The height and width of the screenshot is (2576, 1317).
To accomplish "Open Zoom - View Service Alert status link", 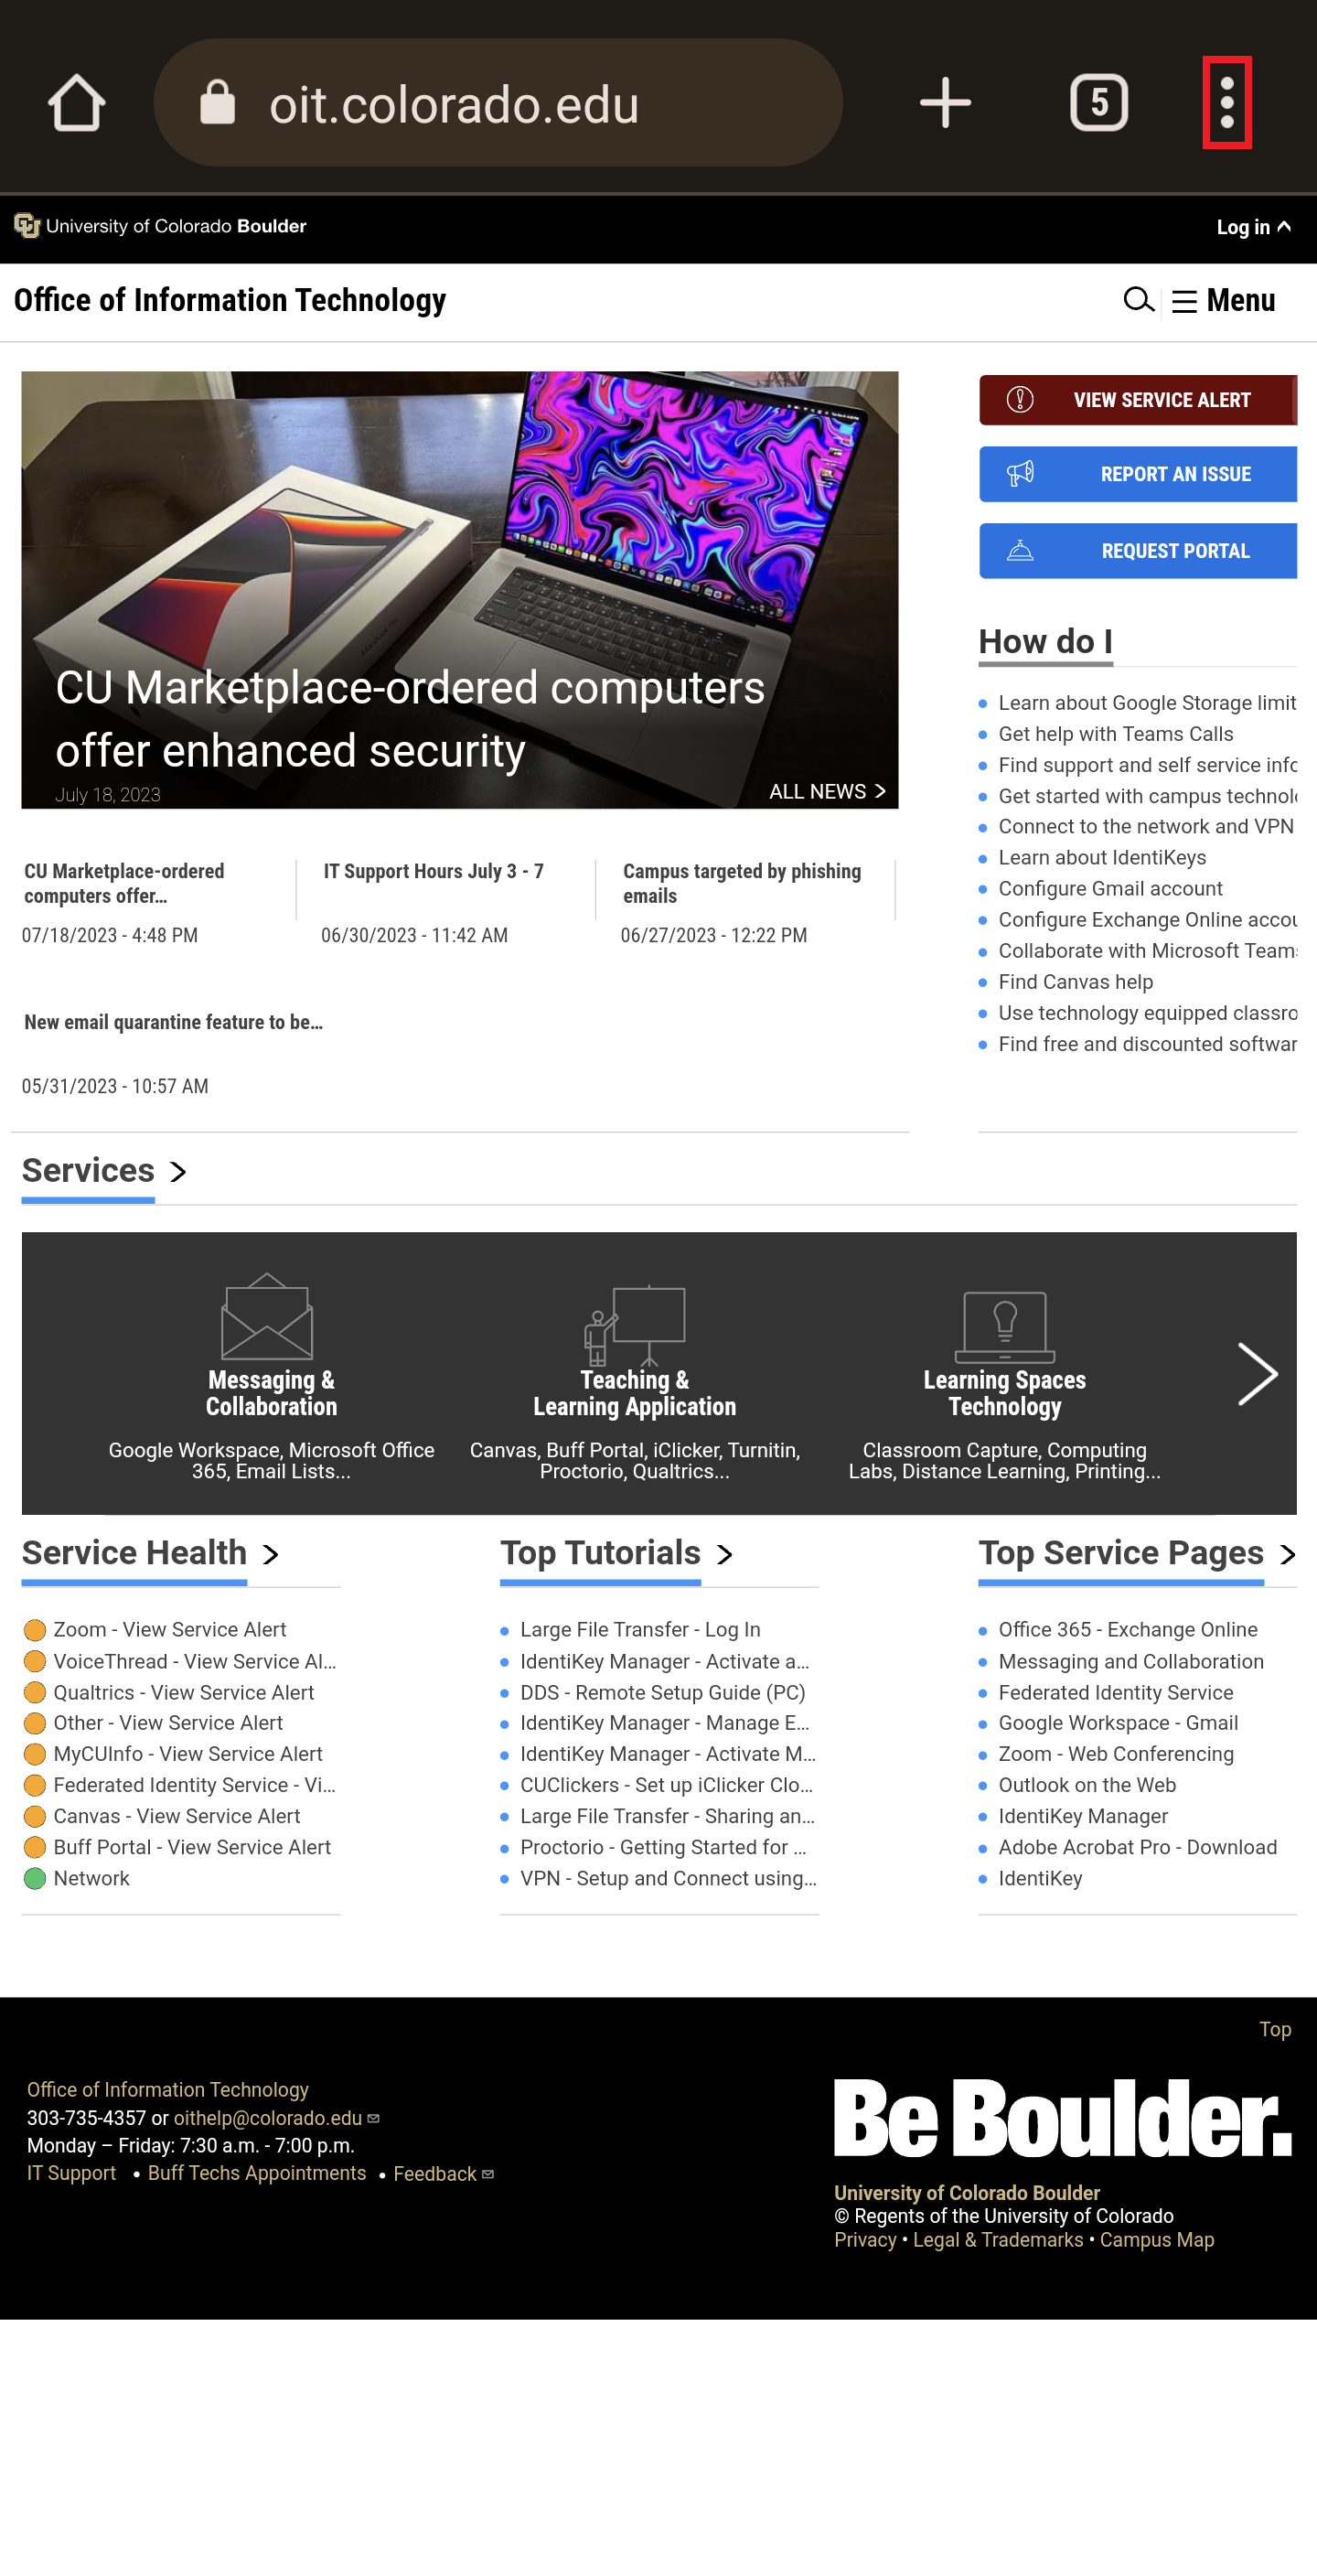I will 169,1629.
